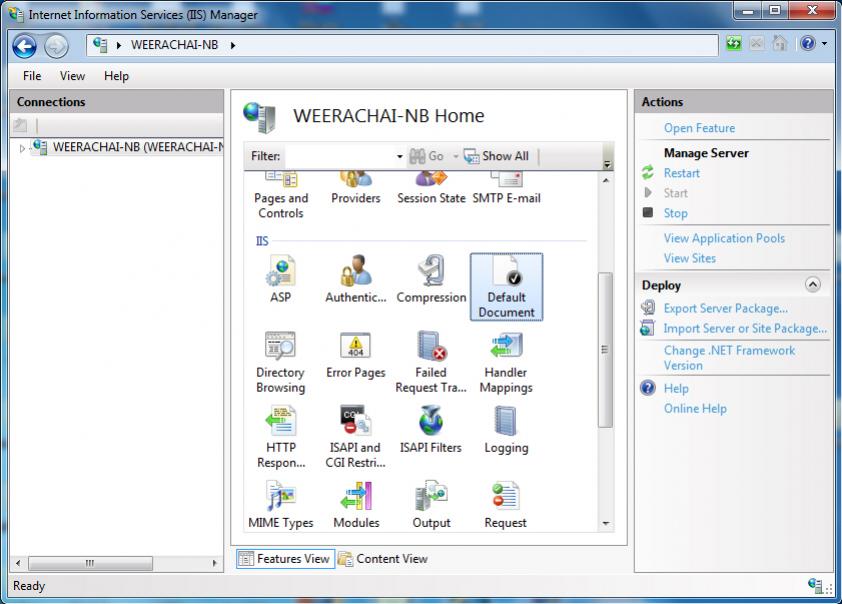Screen dimensions: 842x604
Task: Open the Go button dropdown arrow
Action: click(x=455, y=156)
